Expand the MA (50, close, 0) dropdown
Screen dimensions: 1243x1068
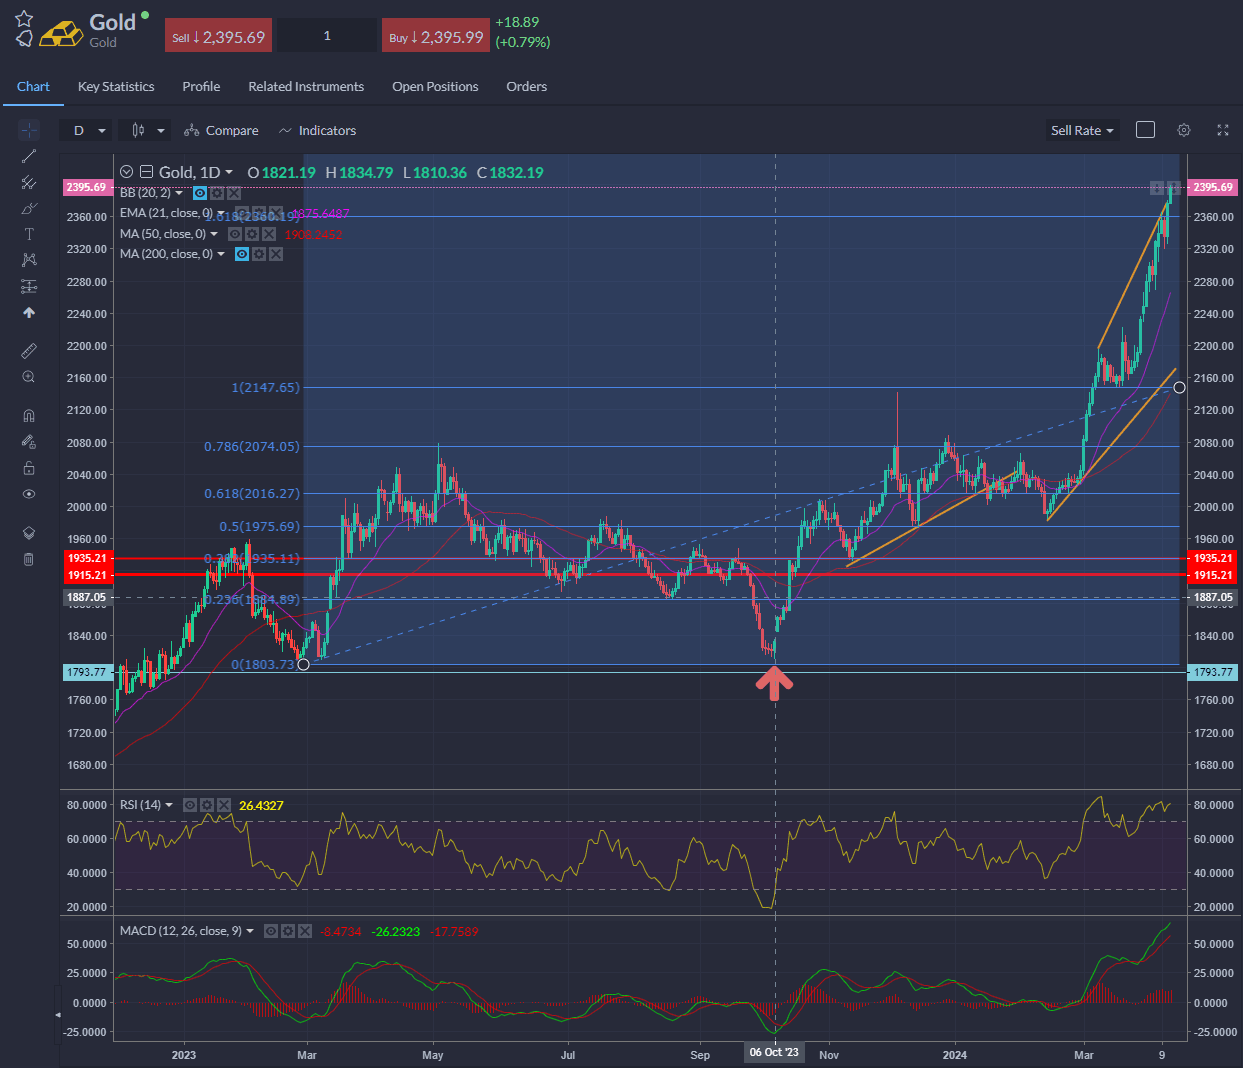pyautogui.click(x=214, y=234)
